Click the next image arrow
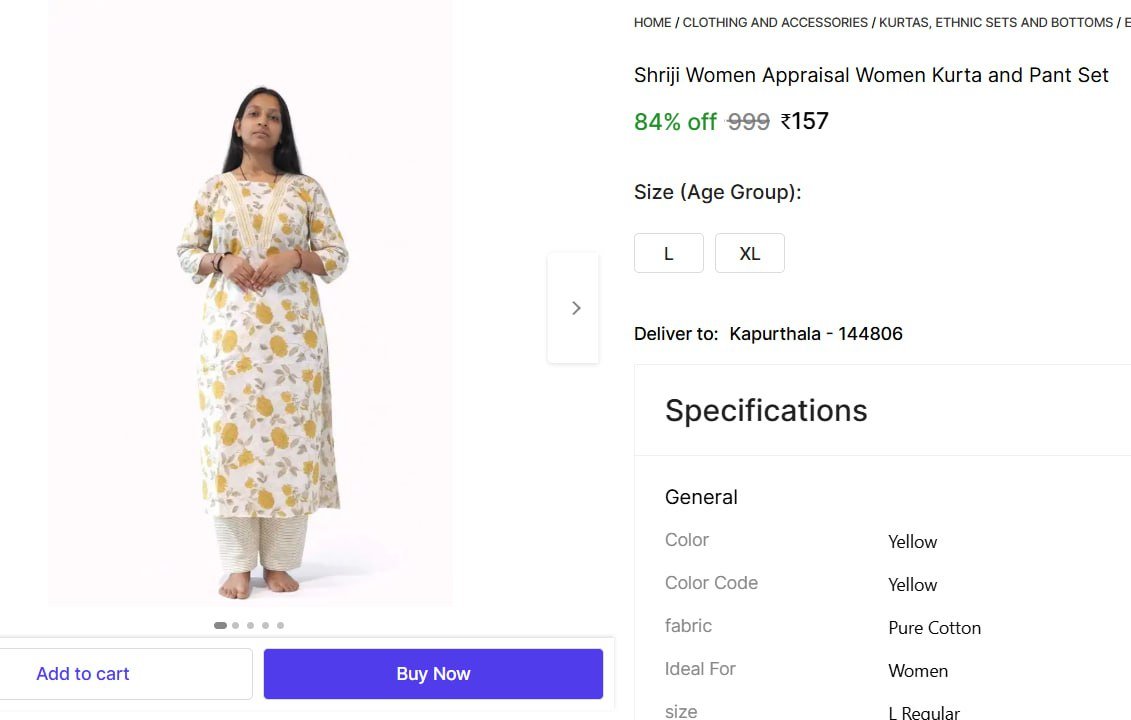The width and height of the screenshot is (1131, 720). coord(574,308)
